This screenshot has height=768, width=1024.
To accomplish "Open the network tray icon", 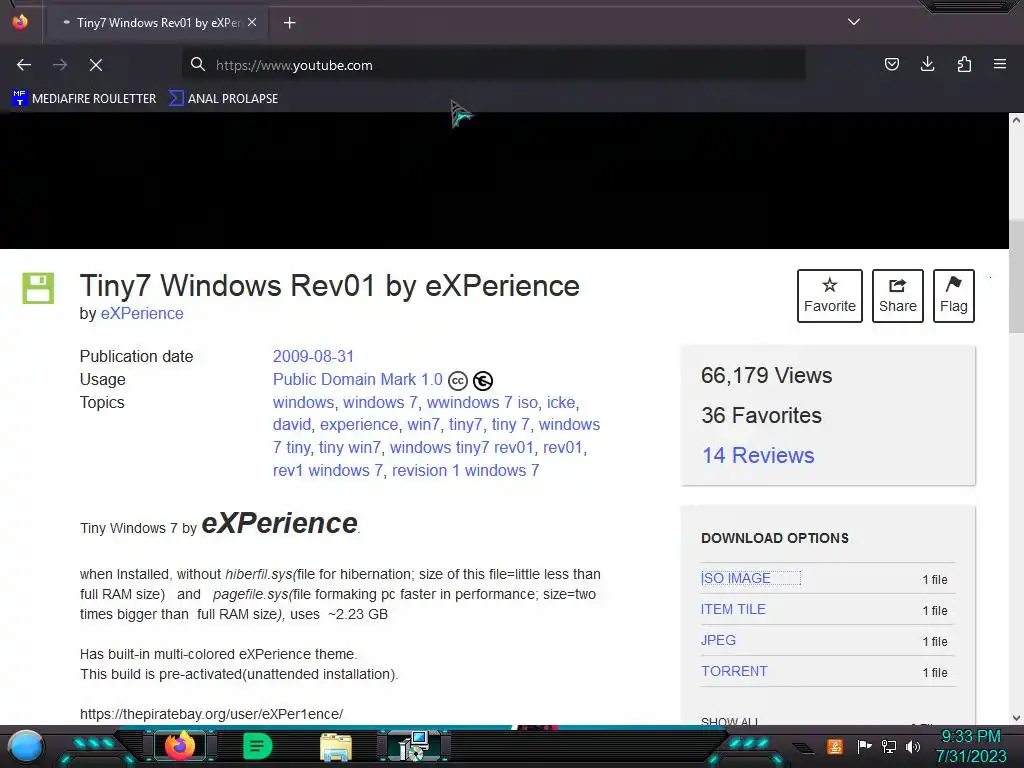I will point(889,746).
